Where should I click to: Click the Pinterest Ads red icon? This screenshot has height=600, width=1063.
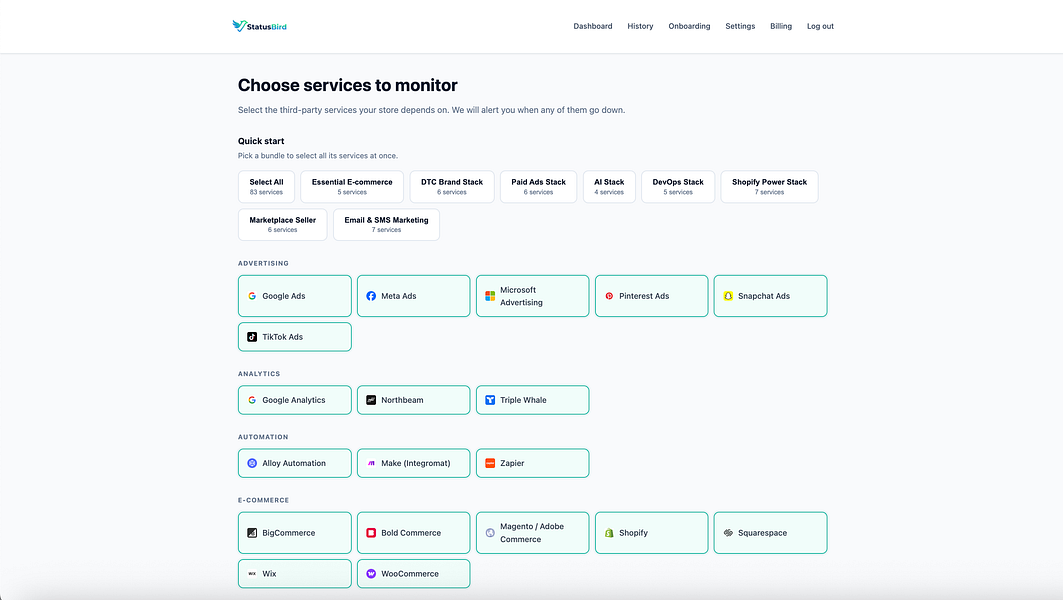[609, 296]
